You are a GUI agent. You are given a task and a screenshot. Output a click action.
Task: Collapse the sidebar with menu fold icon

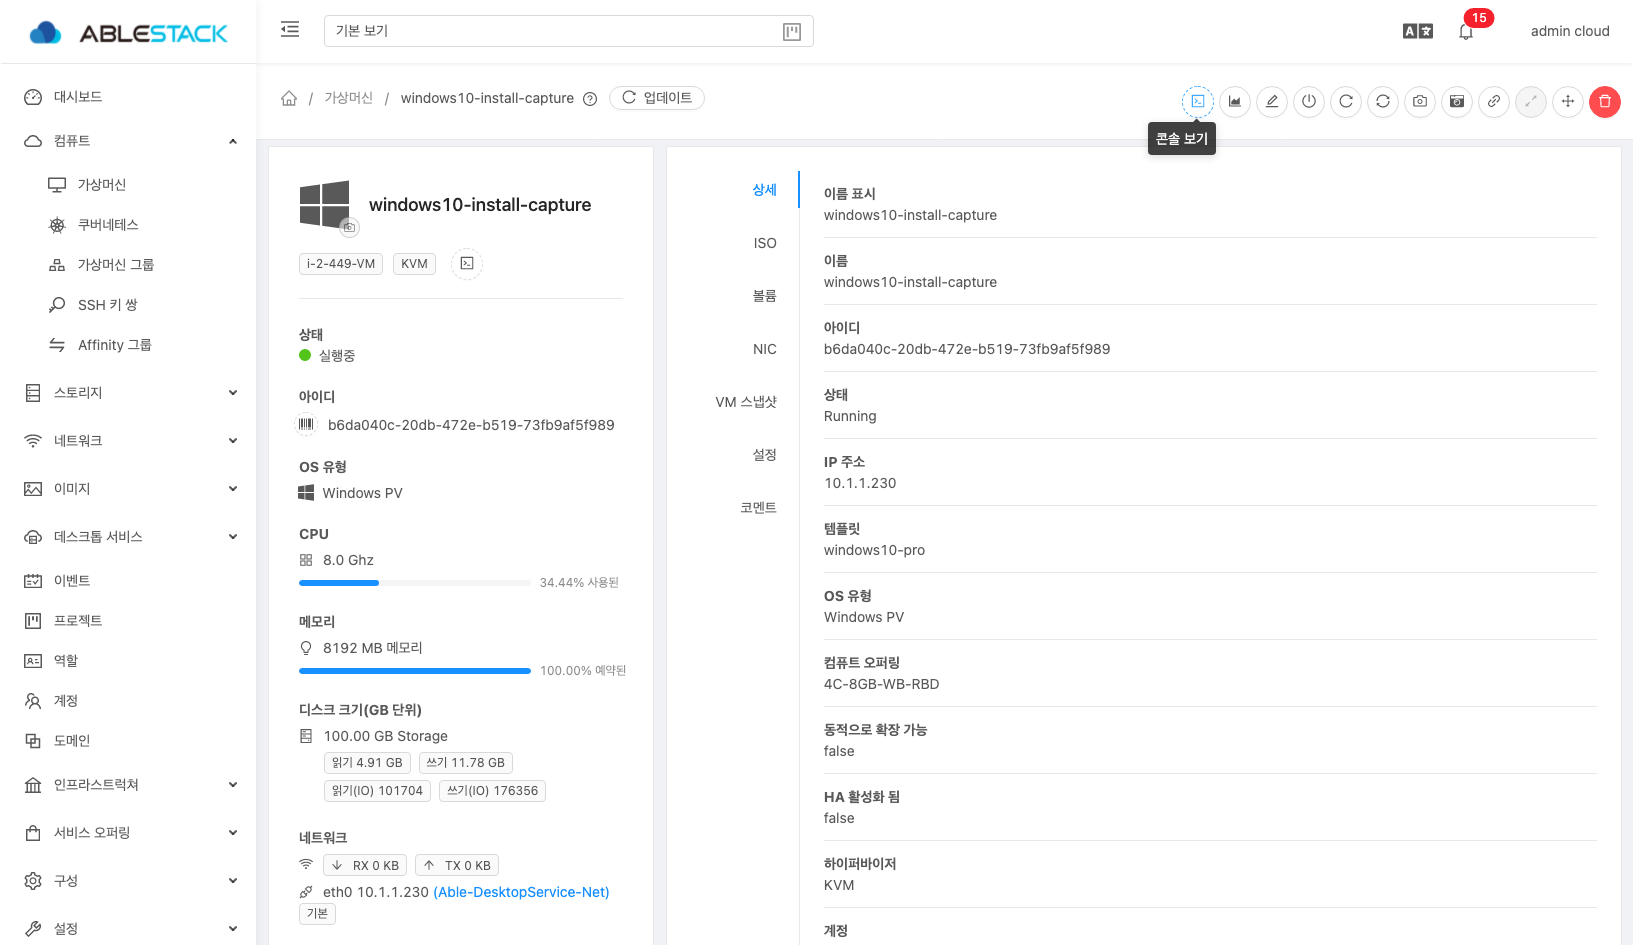[x=290, y=30]
